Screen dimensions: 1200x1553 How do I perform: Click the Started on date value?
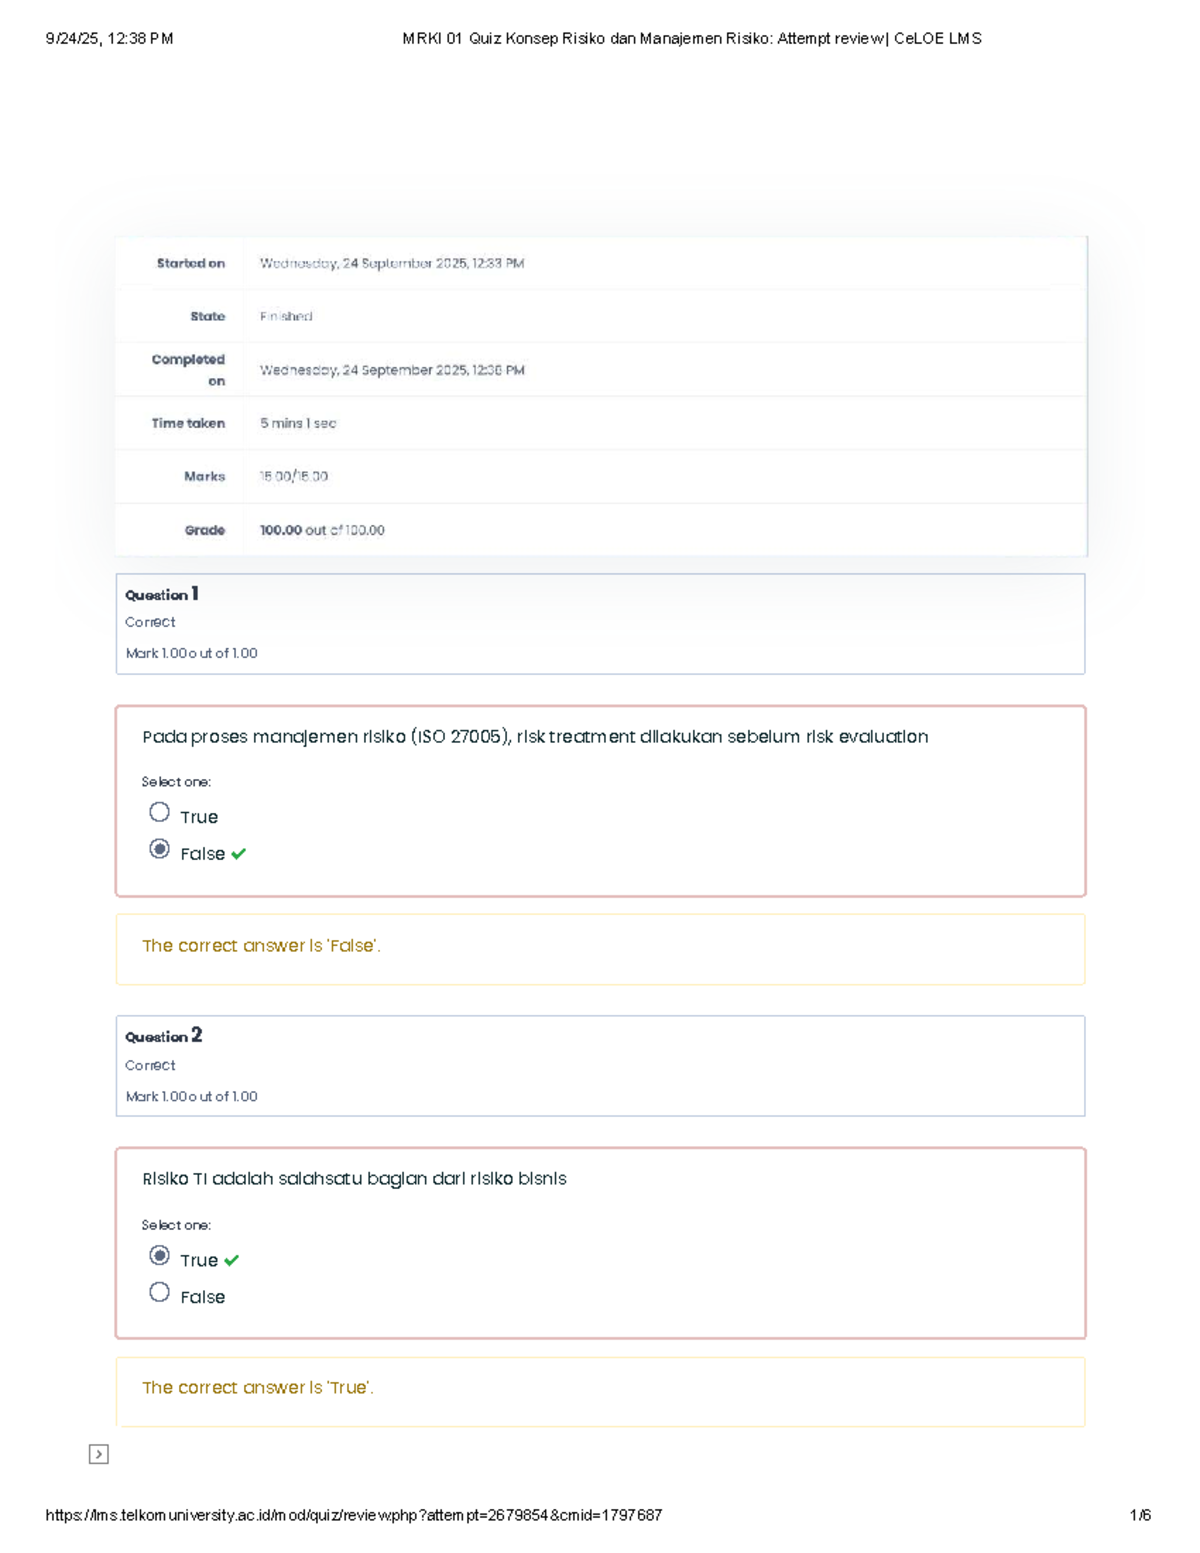pos(392,264)
